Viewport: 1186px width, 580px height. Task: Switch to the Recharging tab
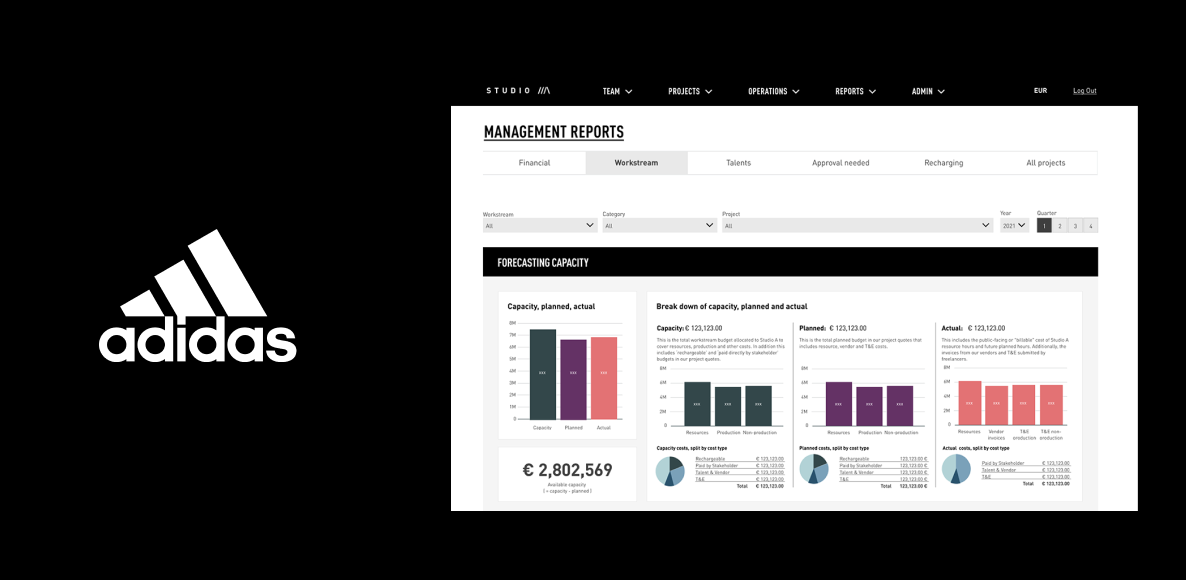[943, 163]
